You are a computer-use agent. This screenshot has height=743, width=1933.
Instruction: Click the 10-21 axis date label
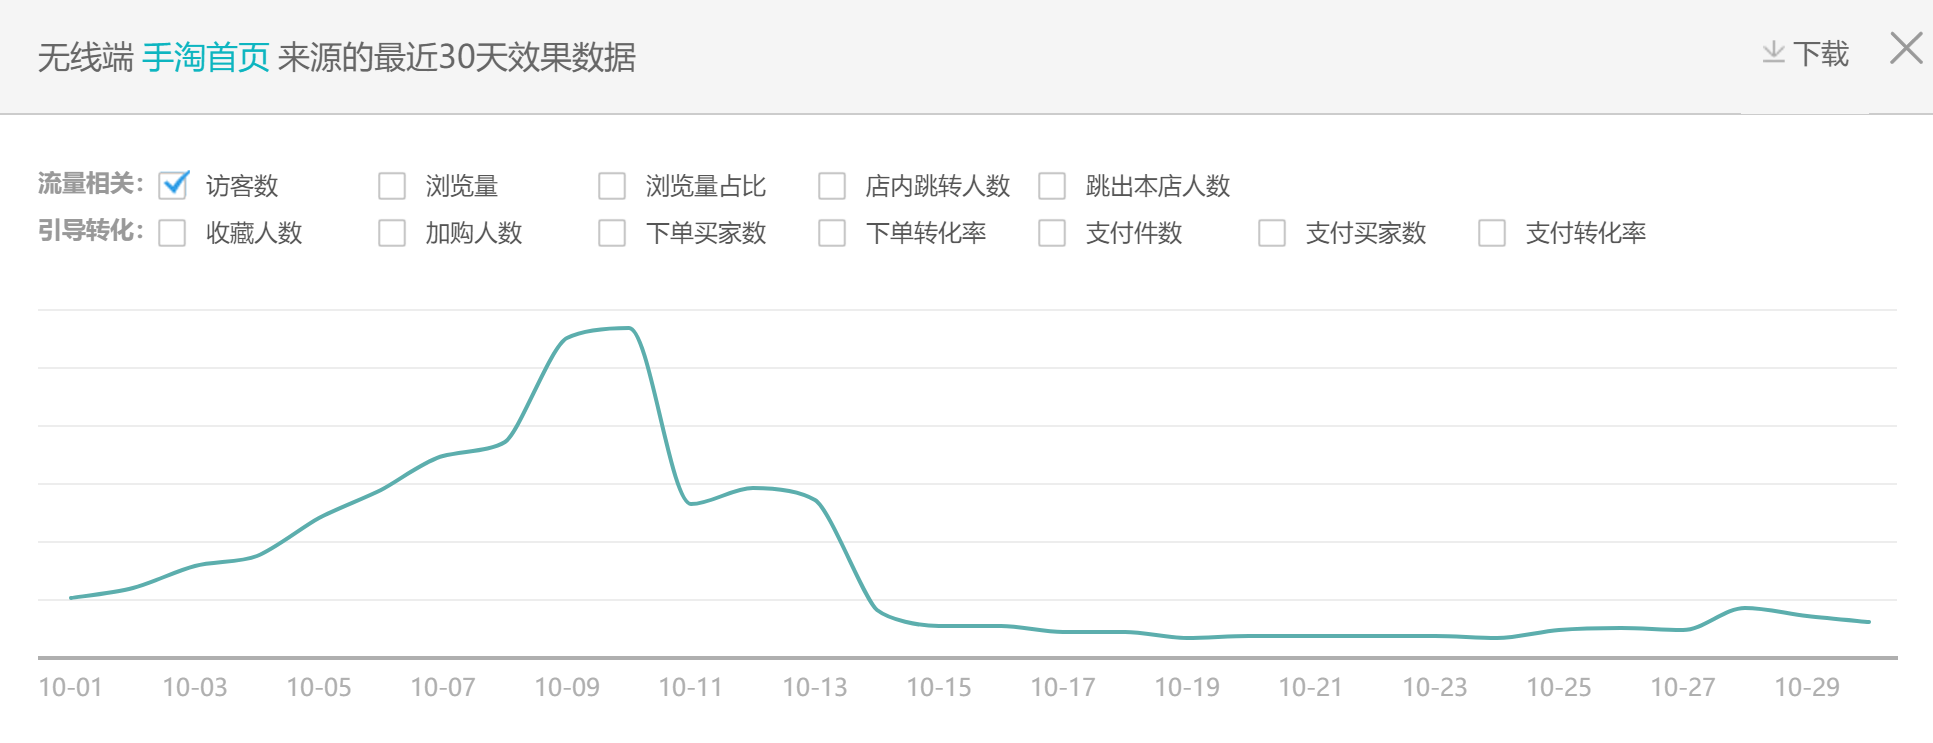point(1311,688)
